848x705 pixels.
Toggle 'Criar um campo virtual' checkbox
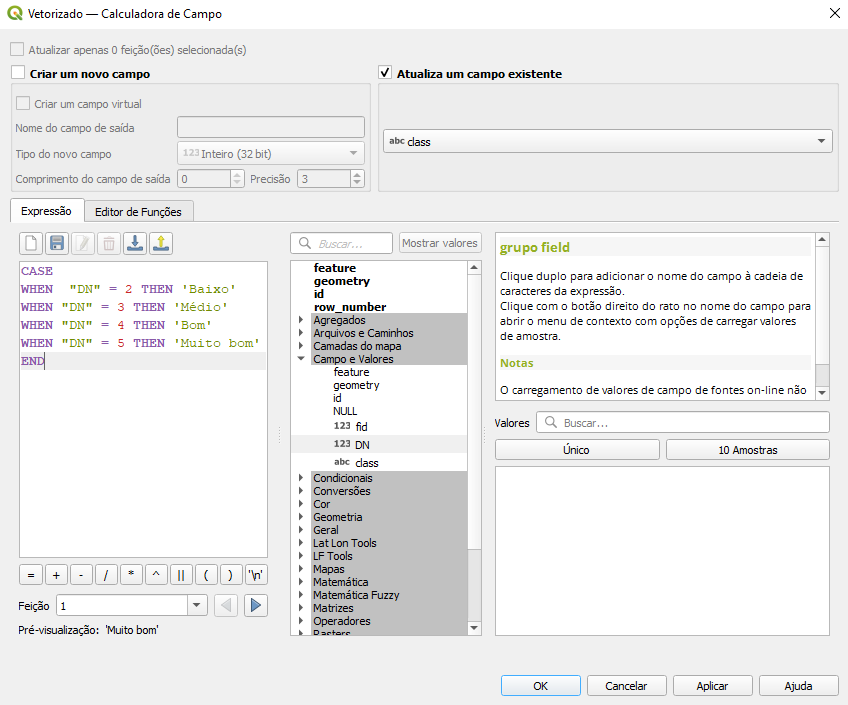pyautogui.click(x=23, y=103)
